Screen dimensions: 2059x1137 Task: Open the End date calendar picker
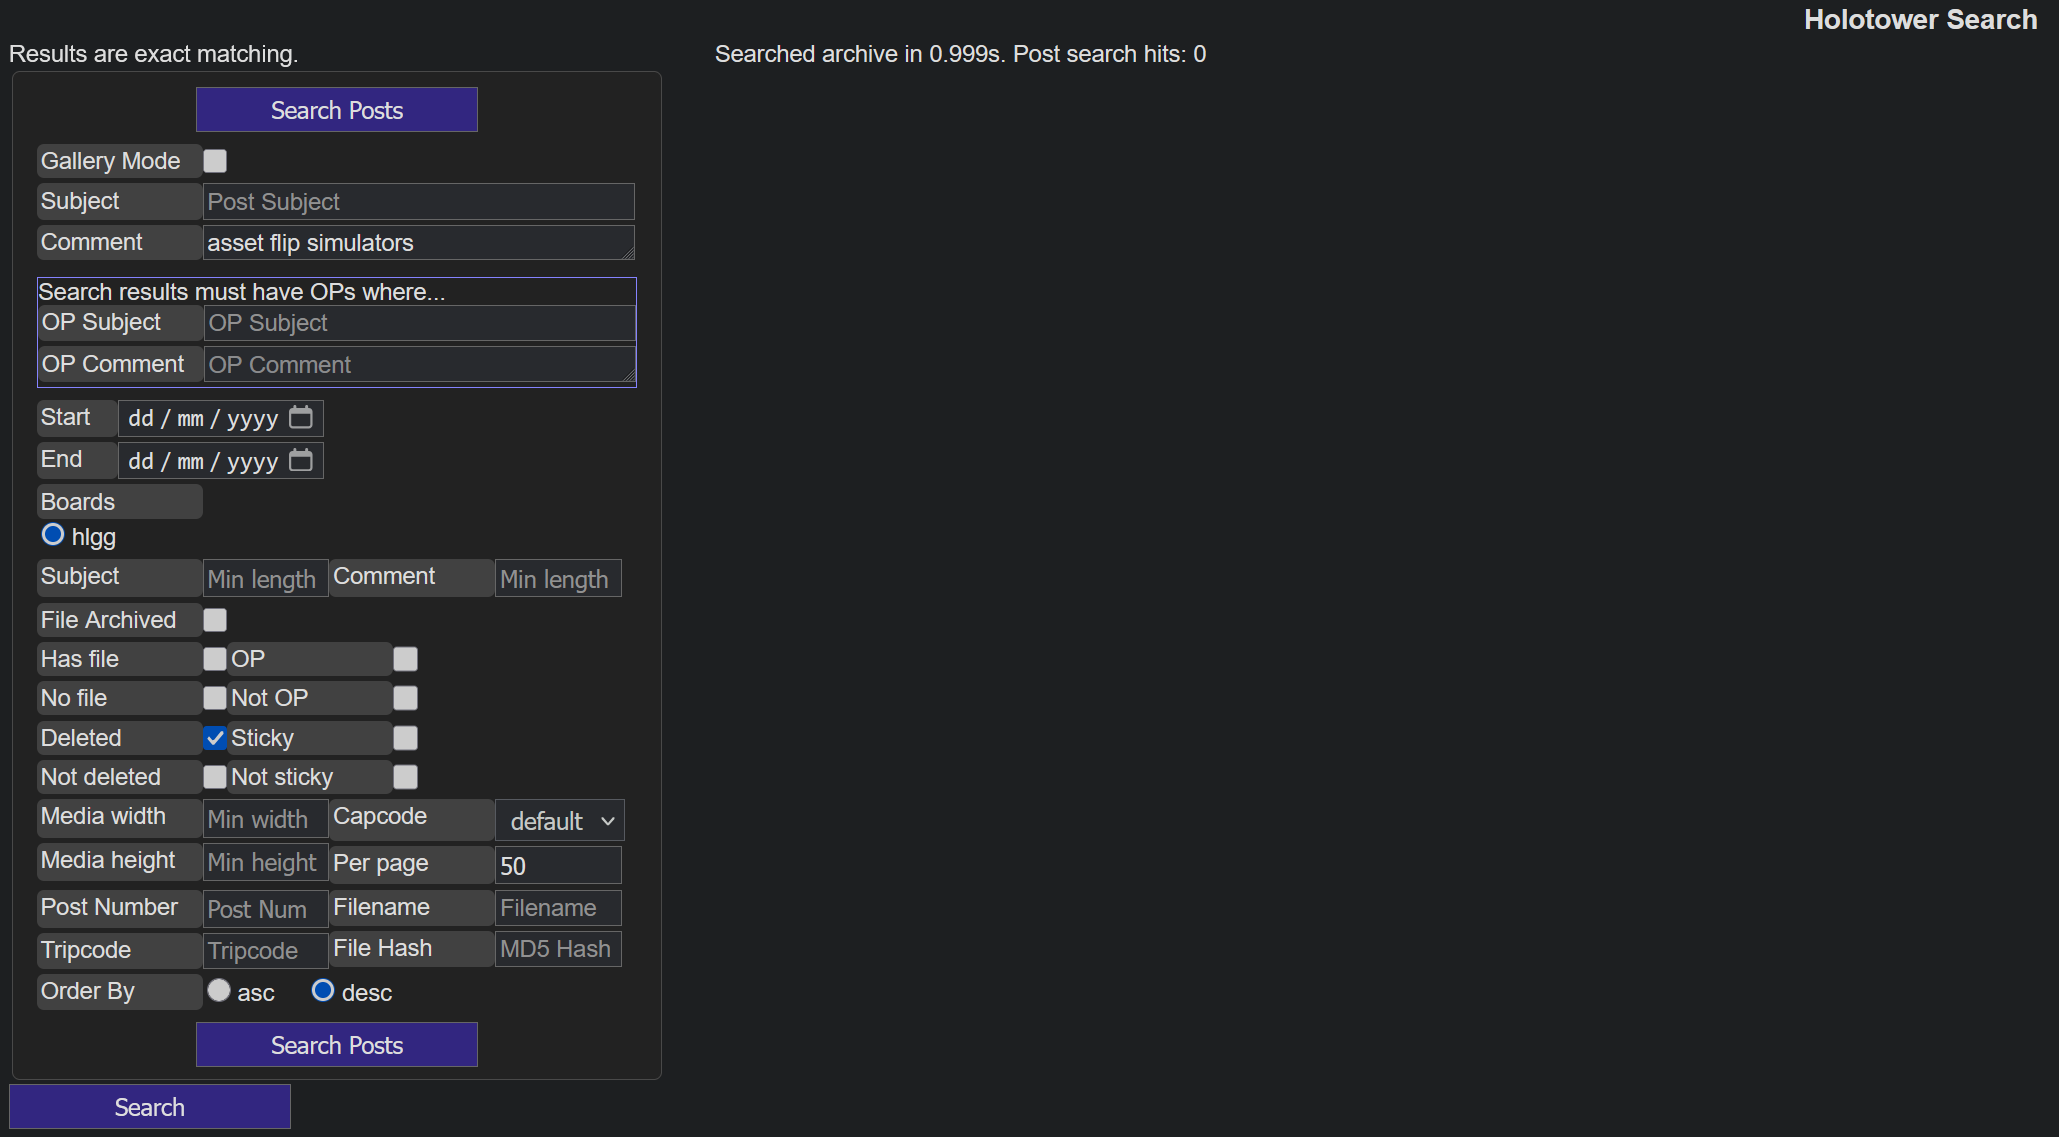click(300, 460)
